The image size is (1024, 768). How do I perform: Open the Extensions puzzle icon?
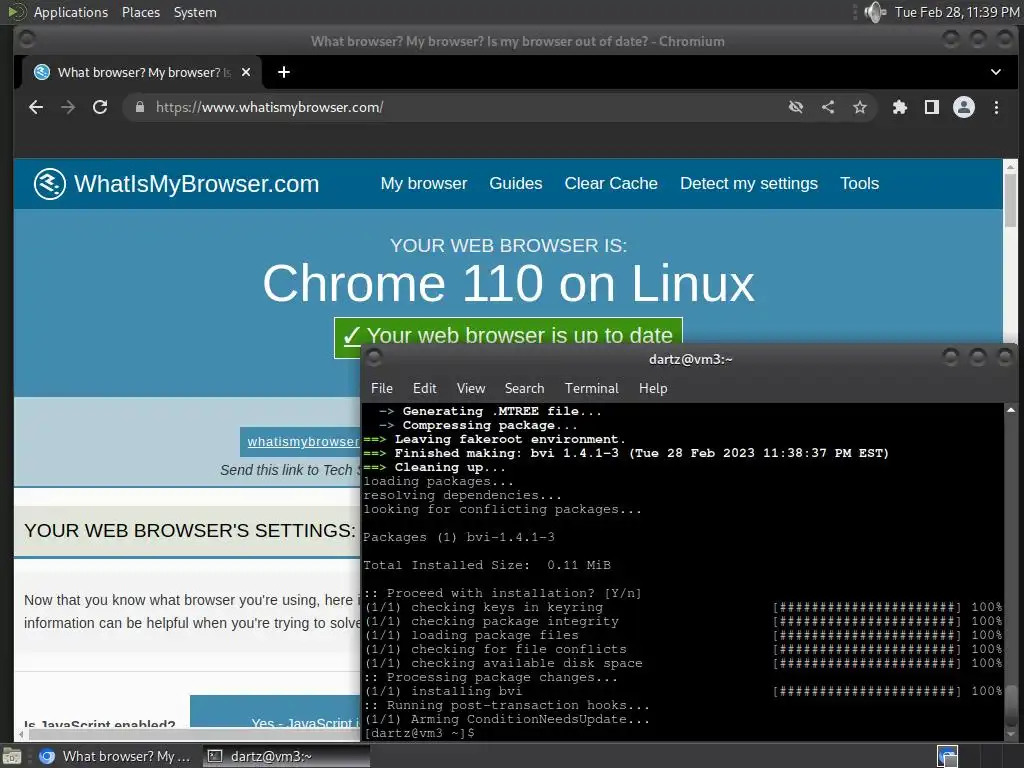point(900,107)
